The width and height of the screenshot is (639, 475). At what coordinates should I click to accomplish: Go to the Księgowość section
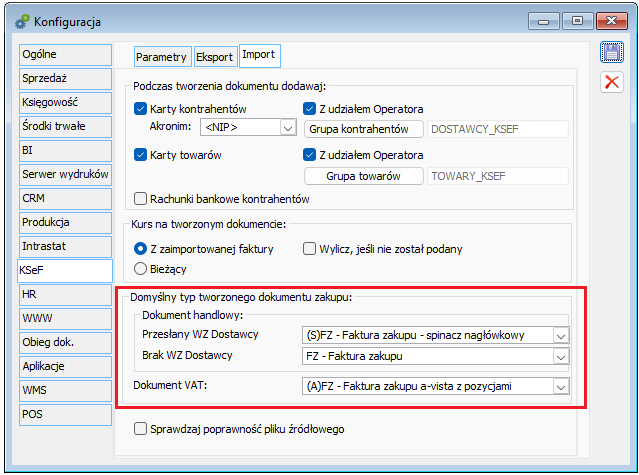coord(64,101)
